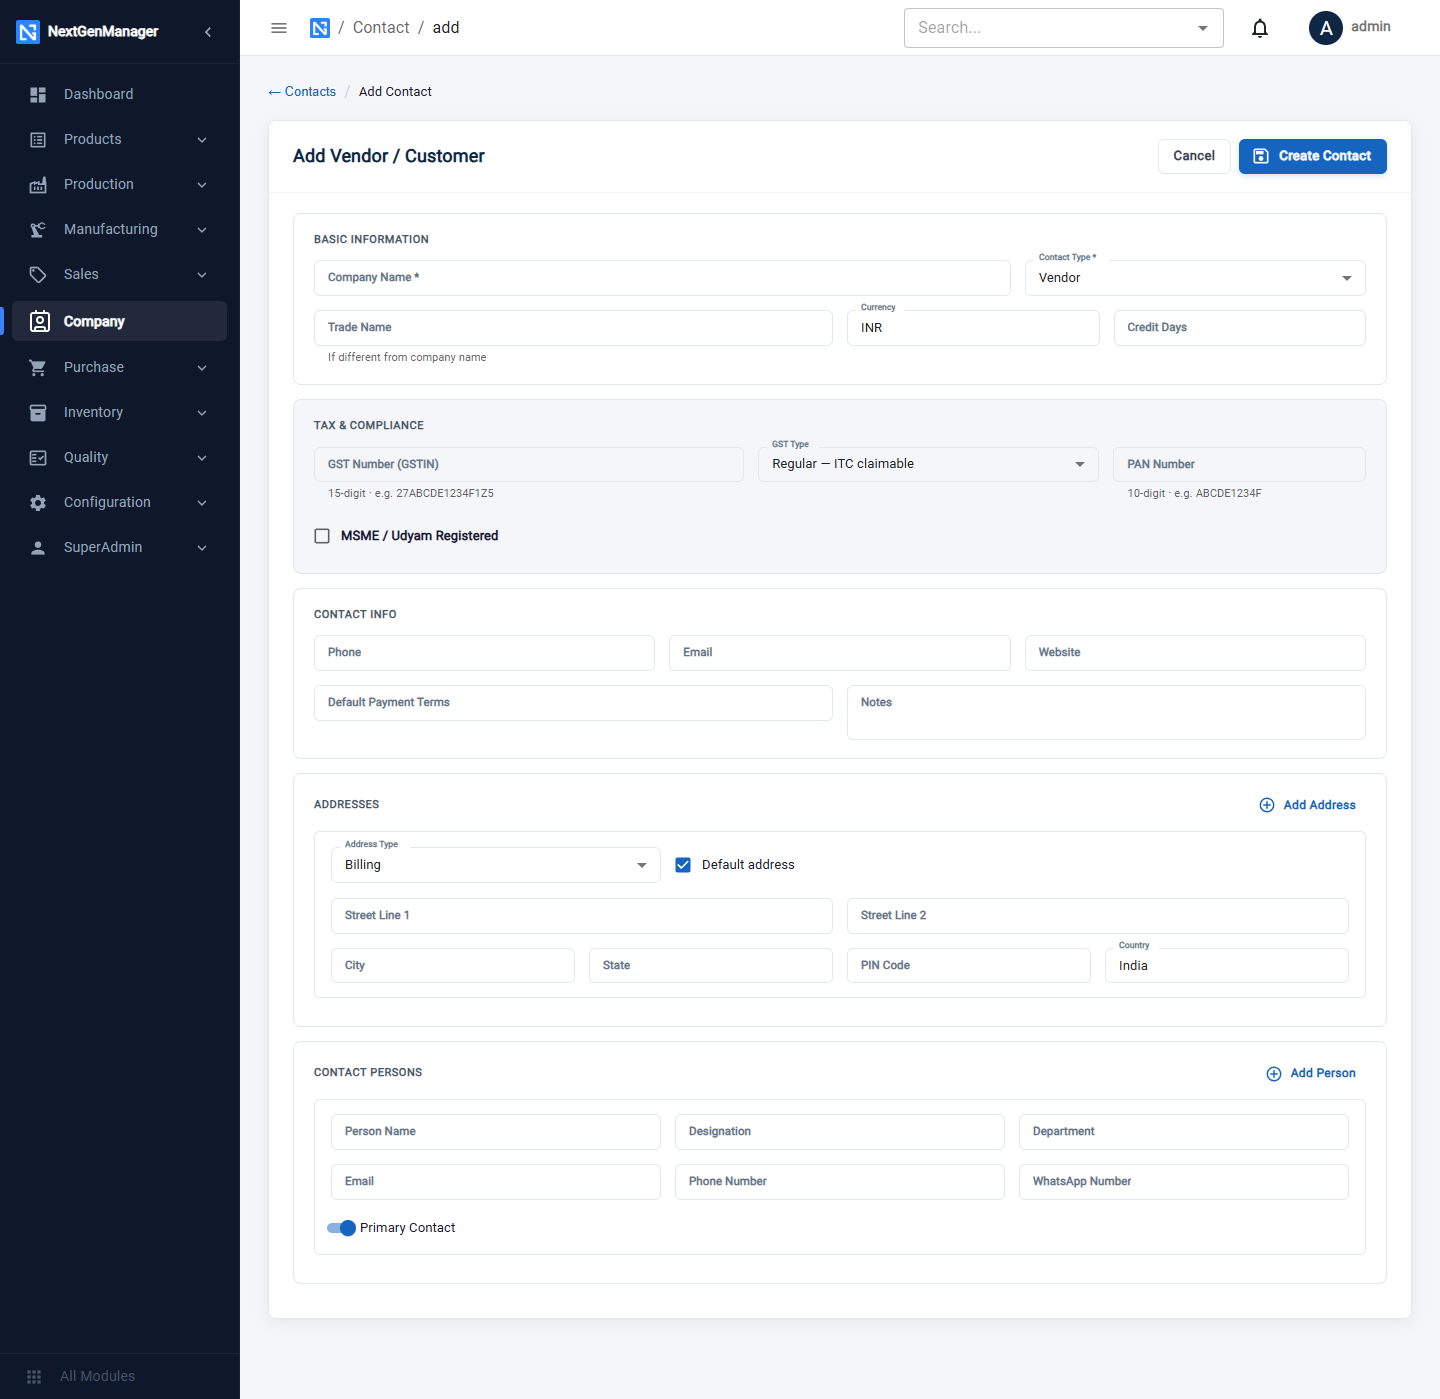The width and height of the screenshot is (1440, 1399).
Task: Expand the Production menu chevron
Action: click(202, 184)
